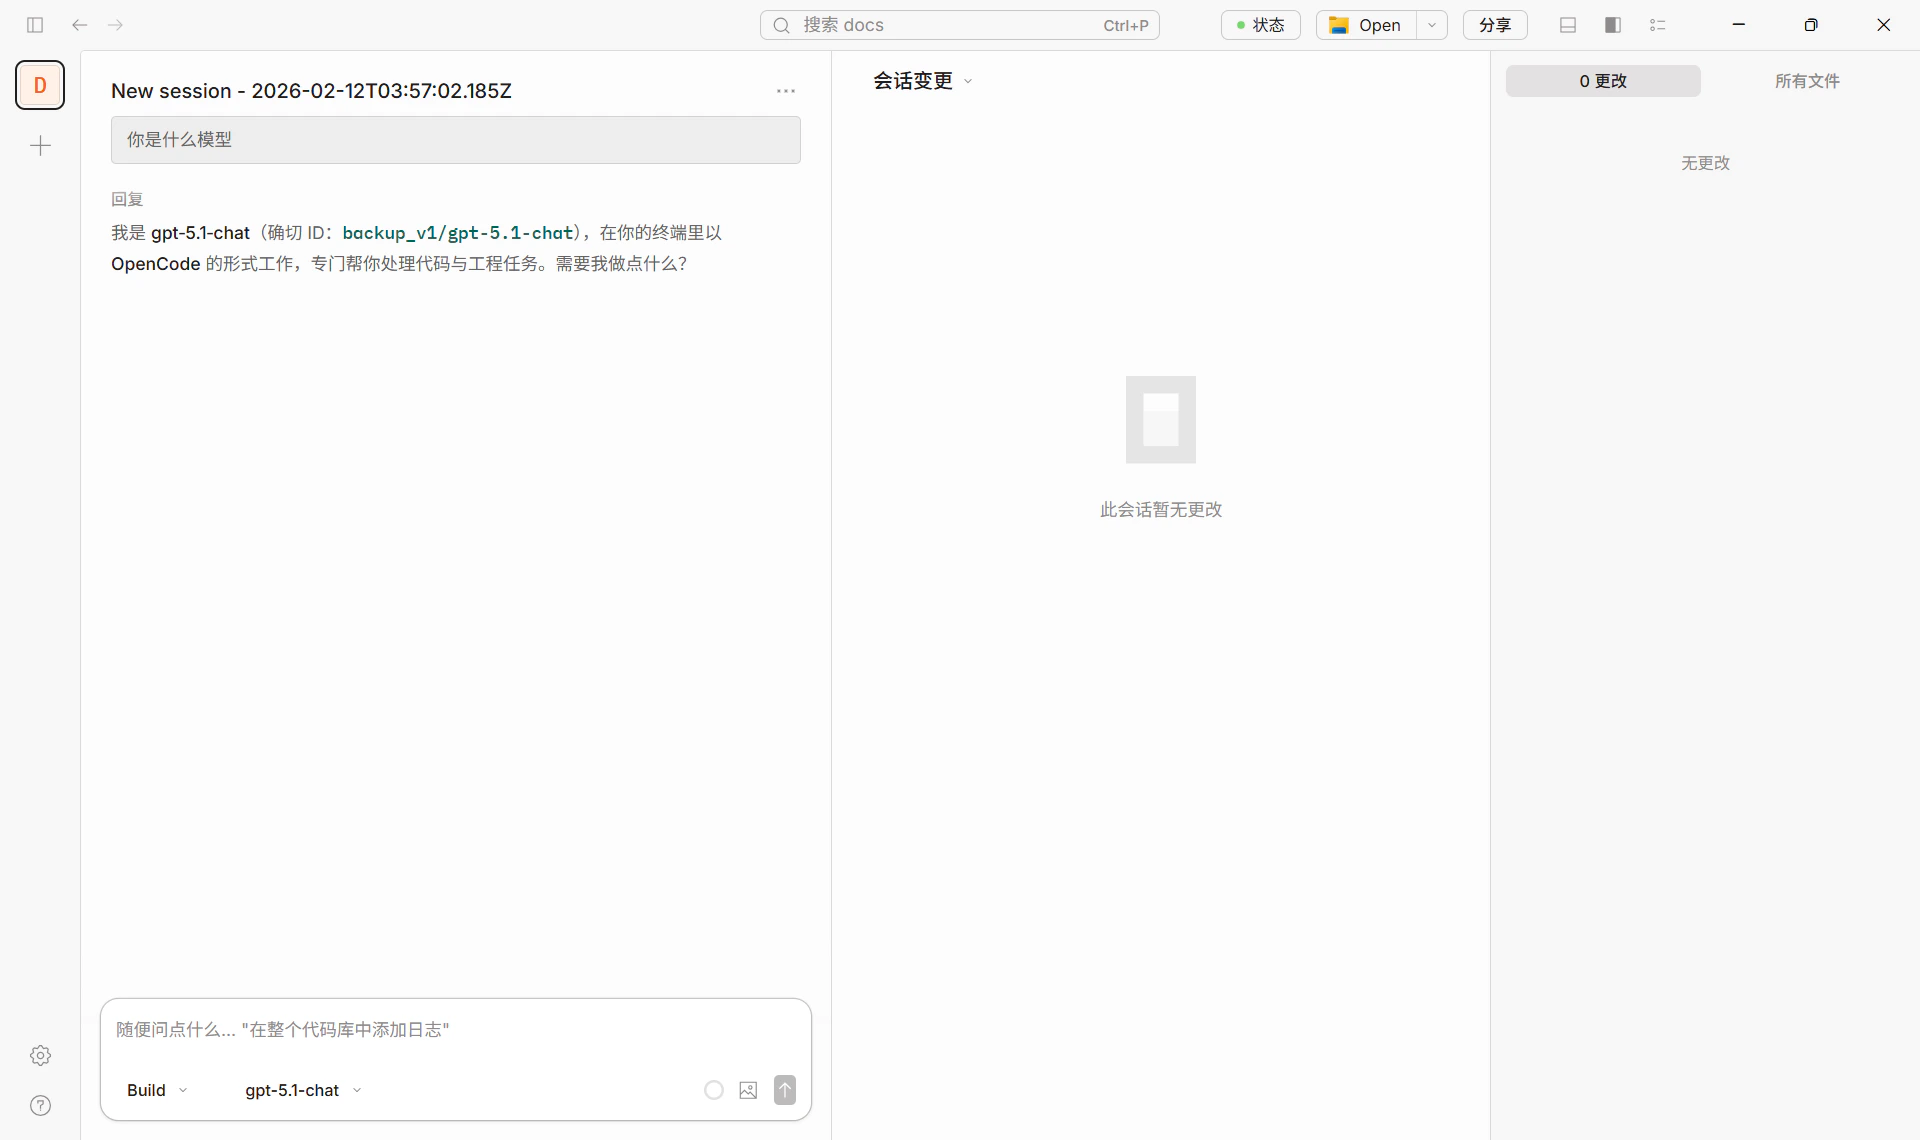Open the help question mark
This screenshot has height=1140, width=1920.
[40, 1105]
